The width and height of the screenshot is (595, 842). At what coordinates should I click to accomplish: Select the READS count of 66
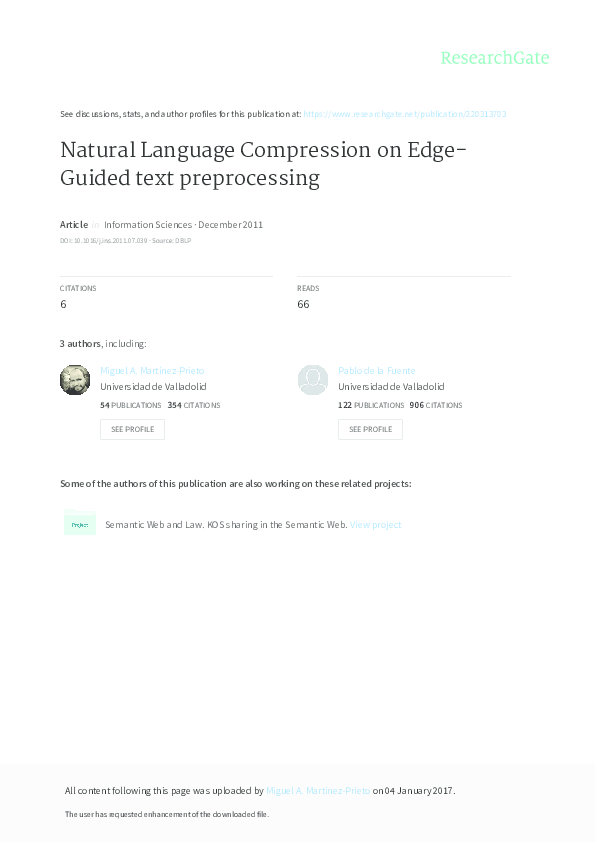pyautogui.click(x=306, y=303)
